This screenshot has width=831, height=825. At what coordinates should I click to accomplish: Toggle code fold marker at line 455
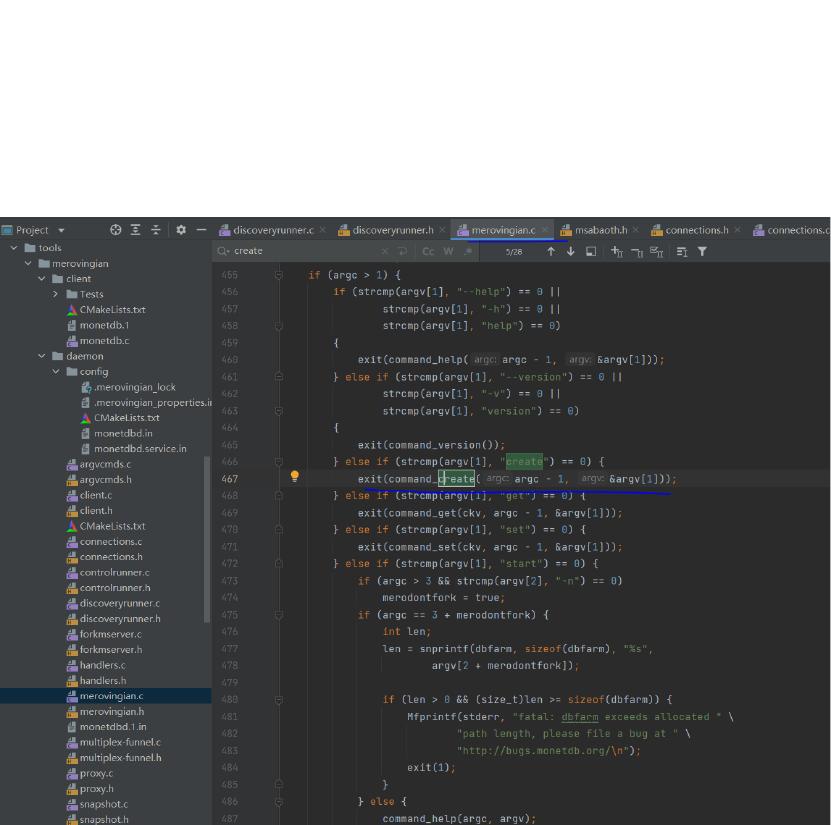(x=279, y=275)
